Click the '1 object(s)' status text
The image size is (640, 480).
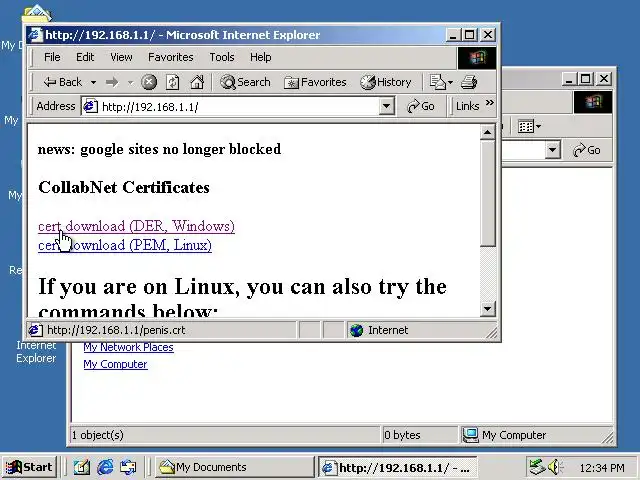tap(98, 435)
